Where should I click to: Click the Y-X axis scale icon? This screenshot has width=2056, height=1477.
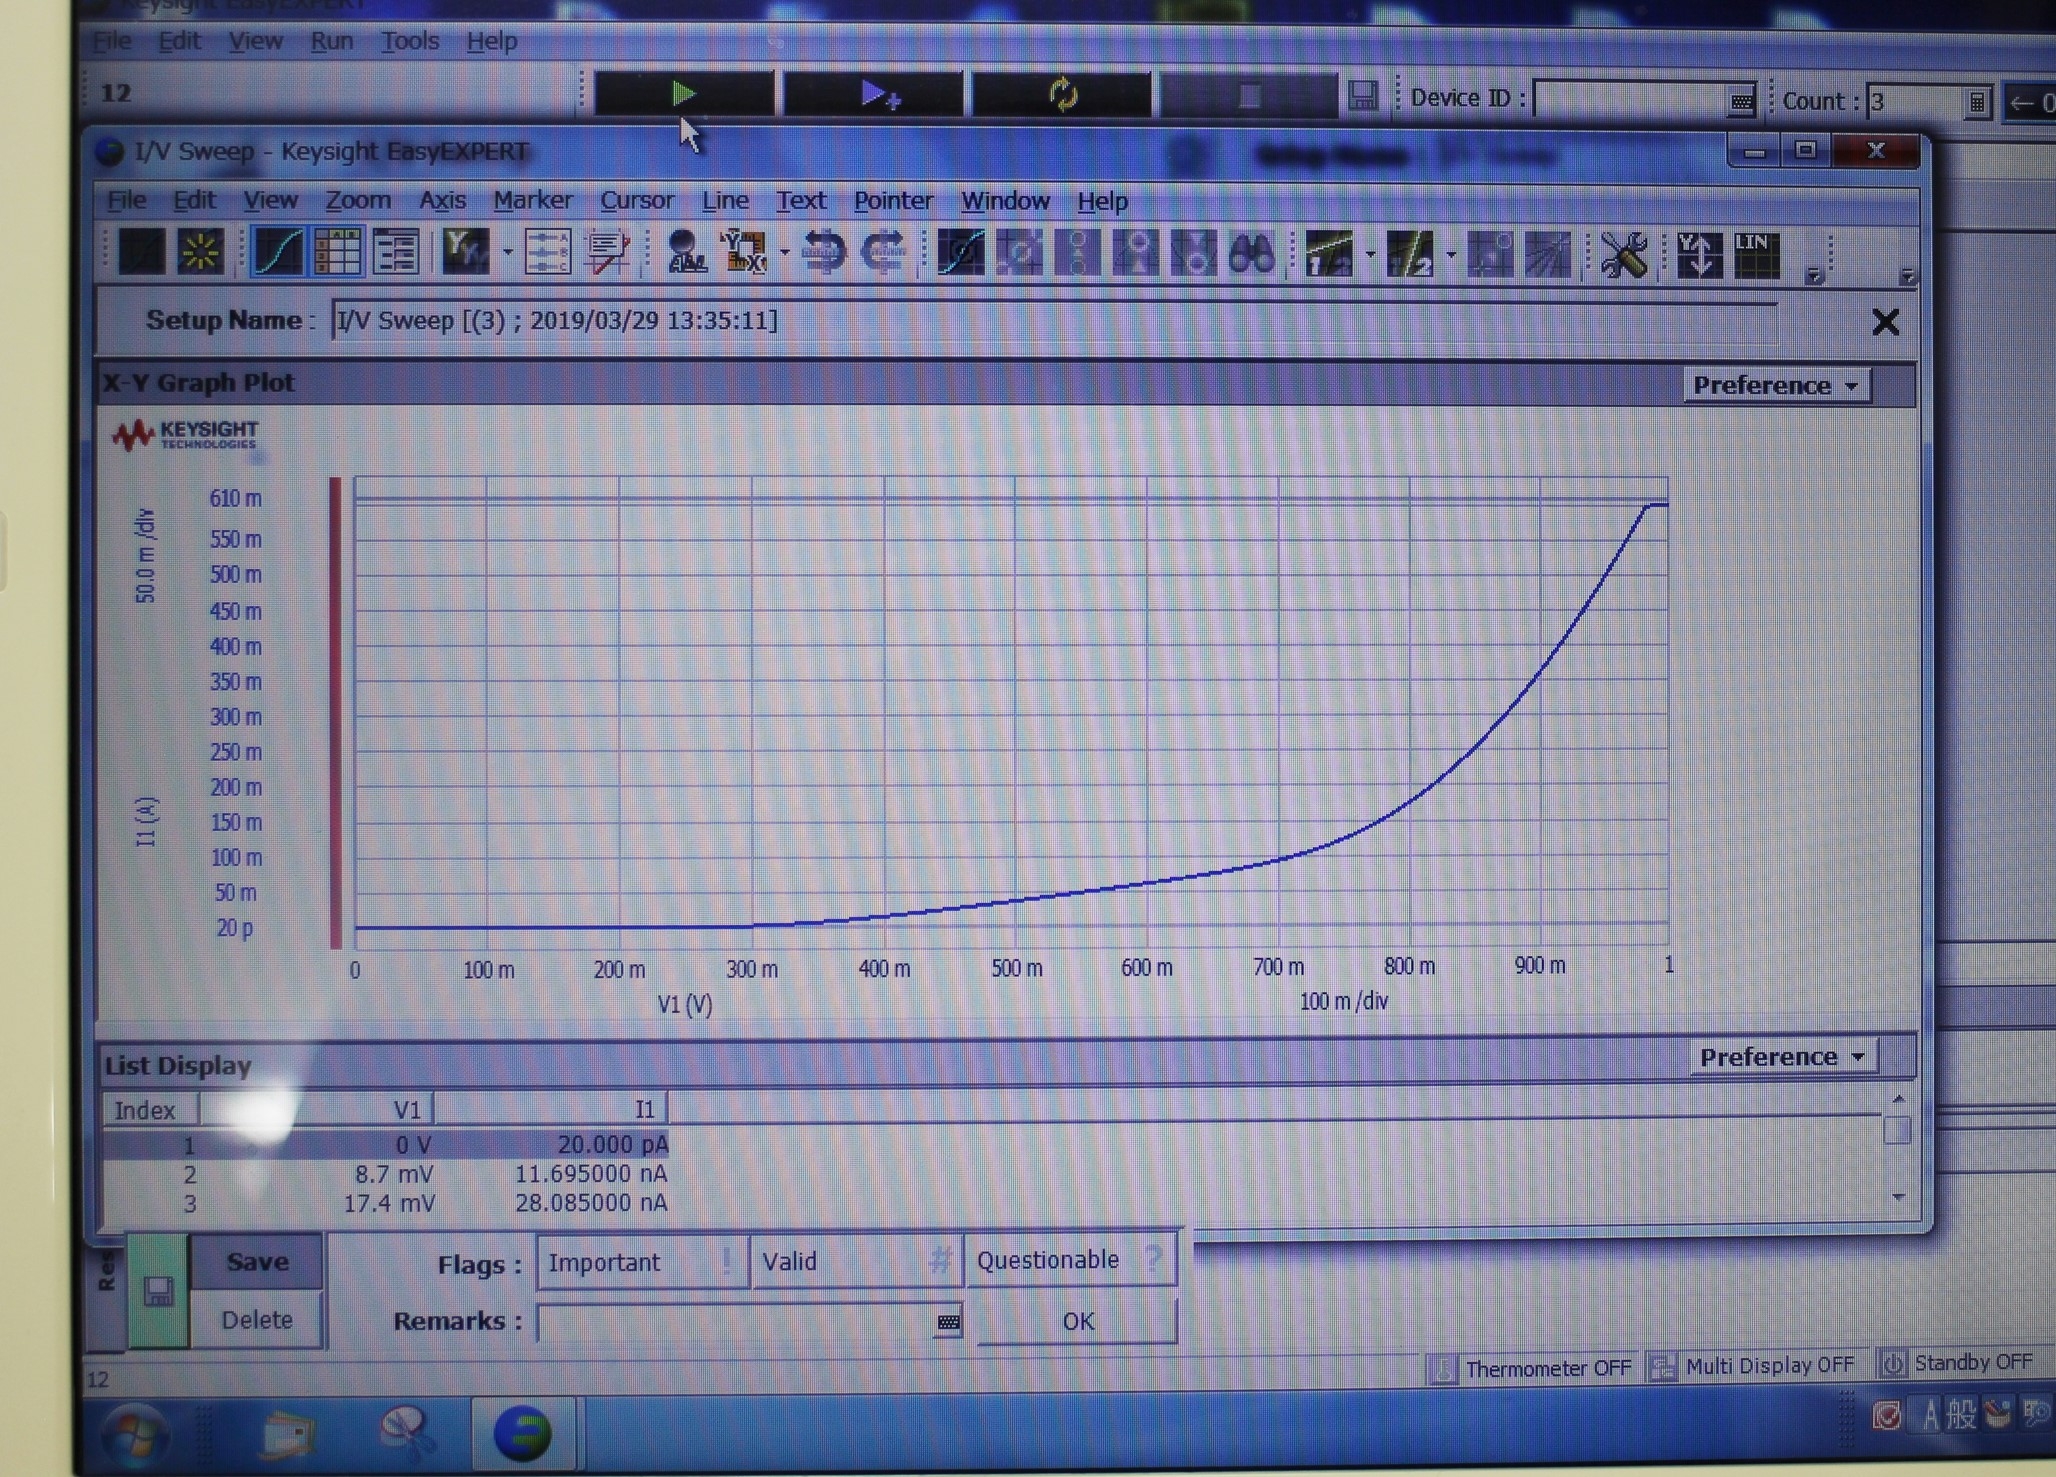point(744,252)
